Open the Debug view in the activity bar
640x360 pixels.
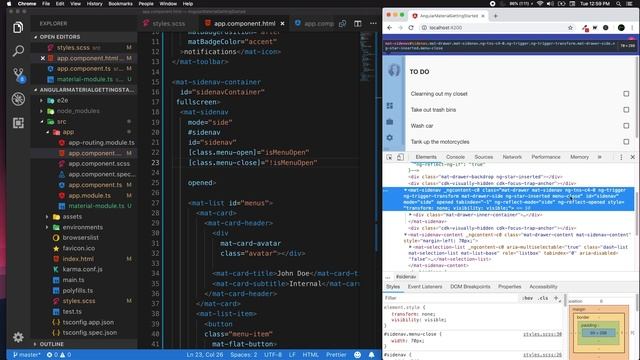pos(18,99)
